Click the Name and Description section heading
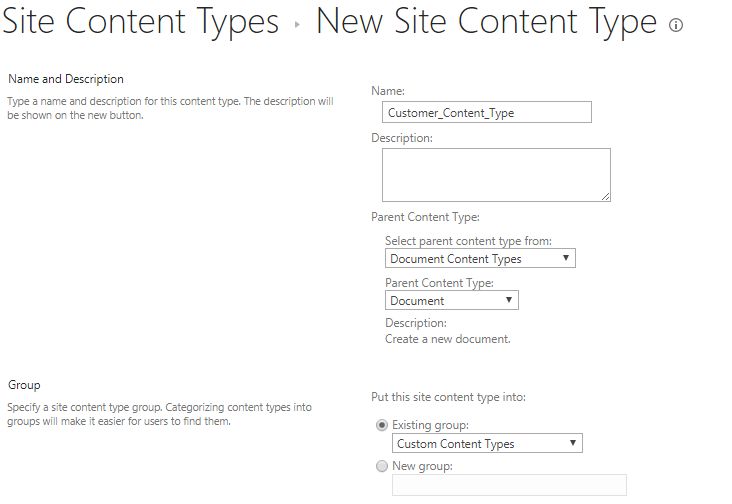The image size is (732, 504). coord(66,79)
